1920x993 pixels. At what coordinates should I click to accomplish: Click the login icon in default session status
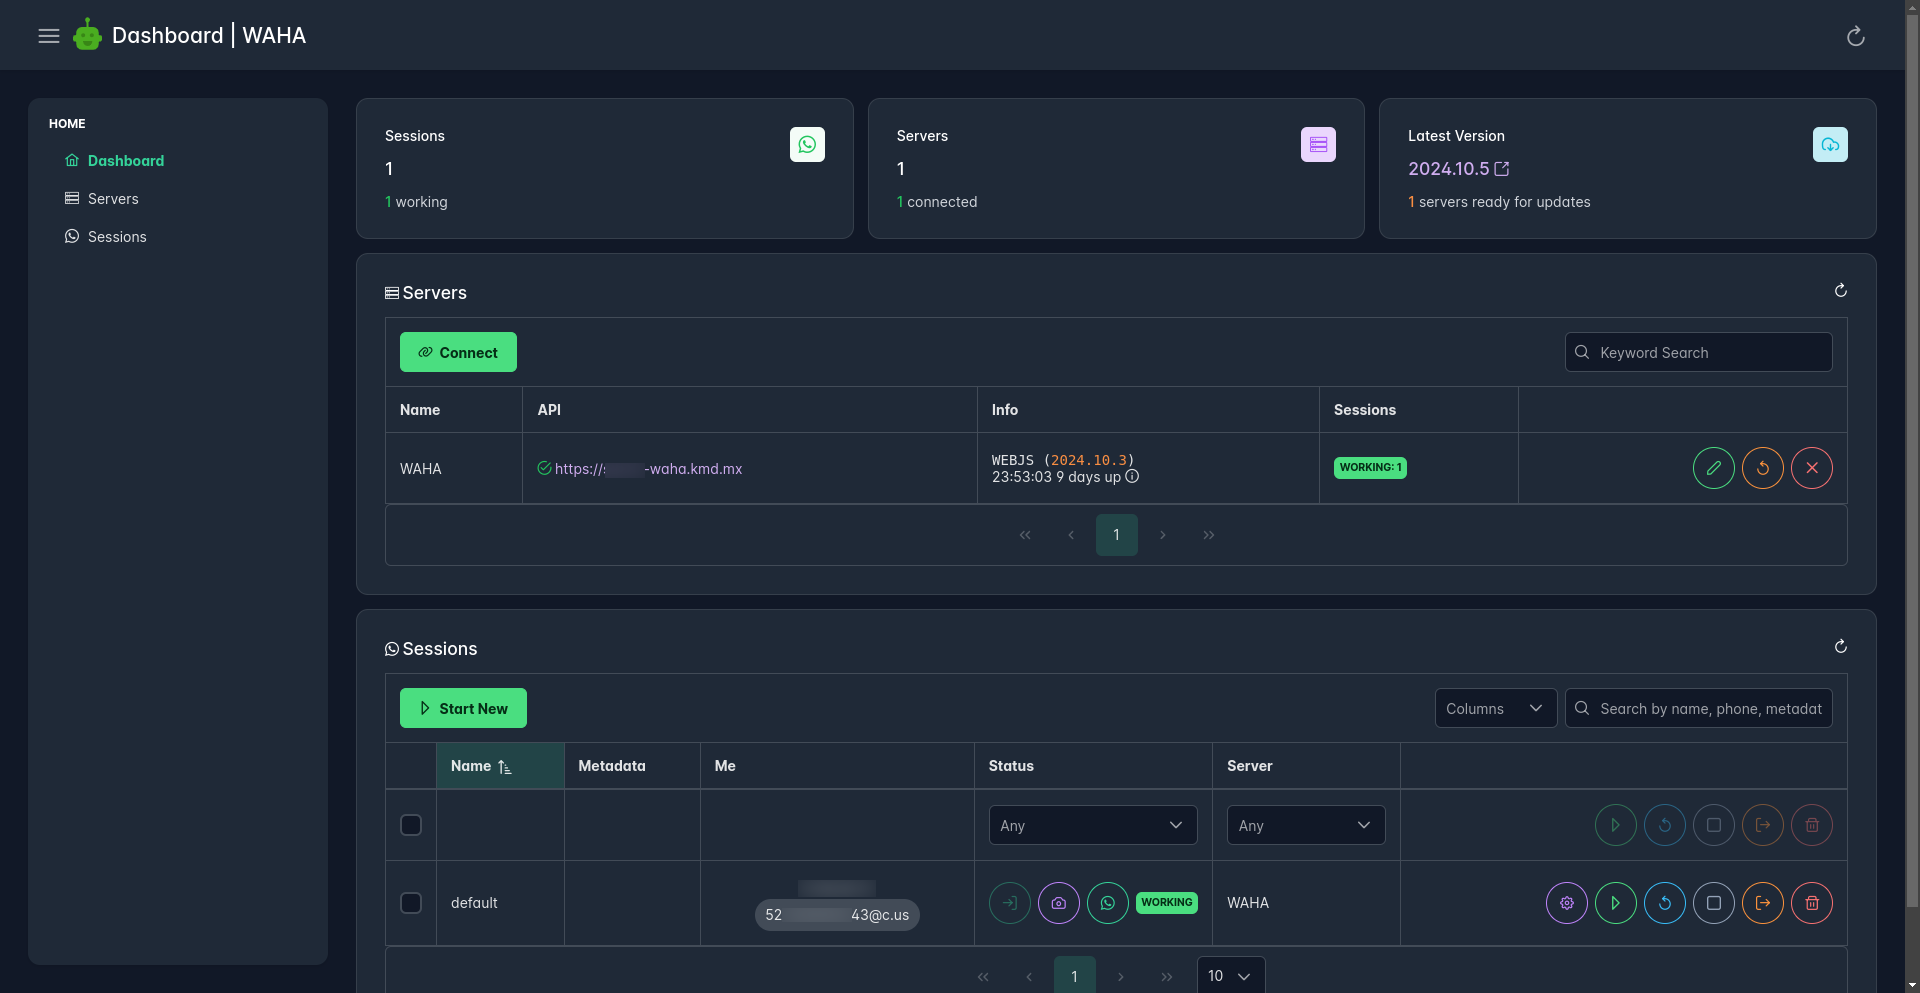[x=1009, y=903]
